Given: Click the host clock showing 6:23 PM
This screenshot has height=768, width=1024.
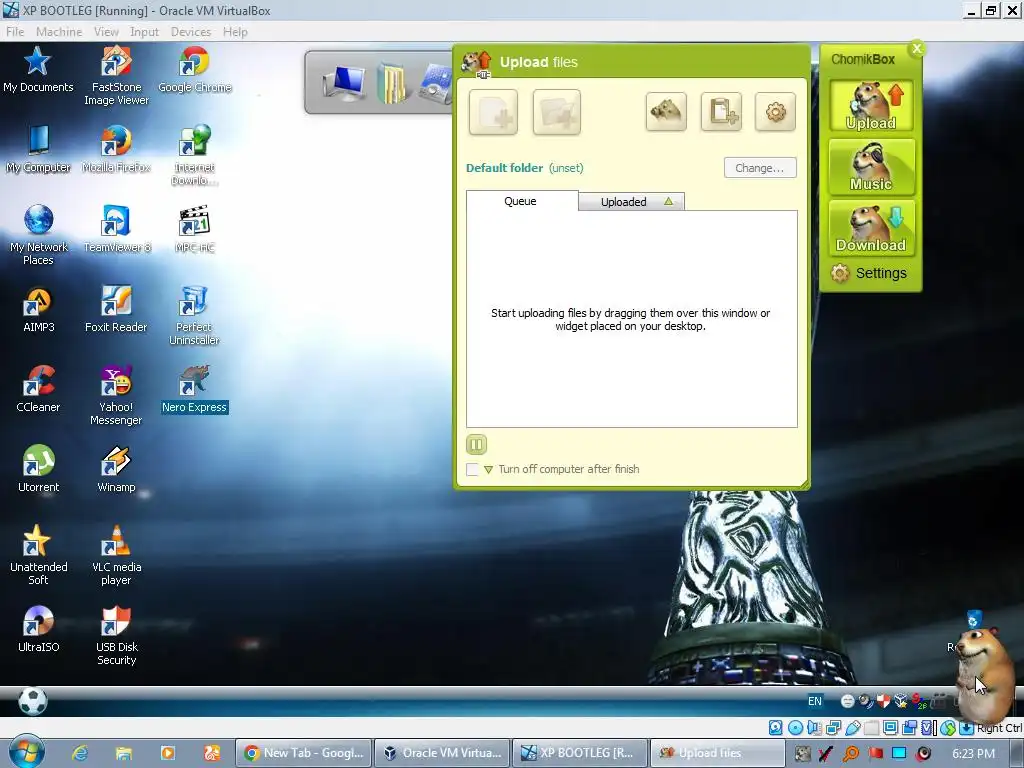Looking at the screenshot, I should click(973, 754).
